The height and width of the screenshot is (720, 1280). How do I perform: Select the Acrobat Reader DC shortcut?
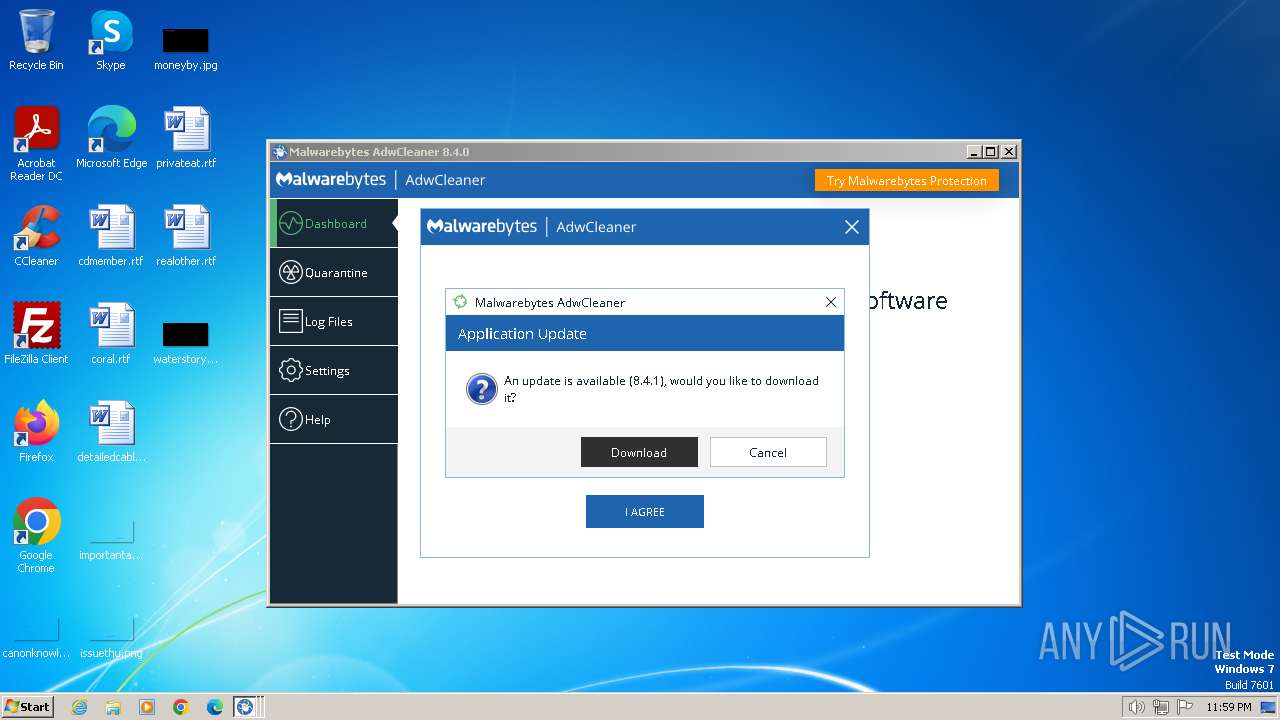coord(36,143)
